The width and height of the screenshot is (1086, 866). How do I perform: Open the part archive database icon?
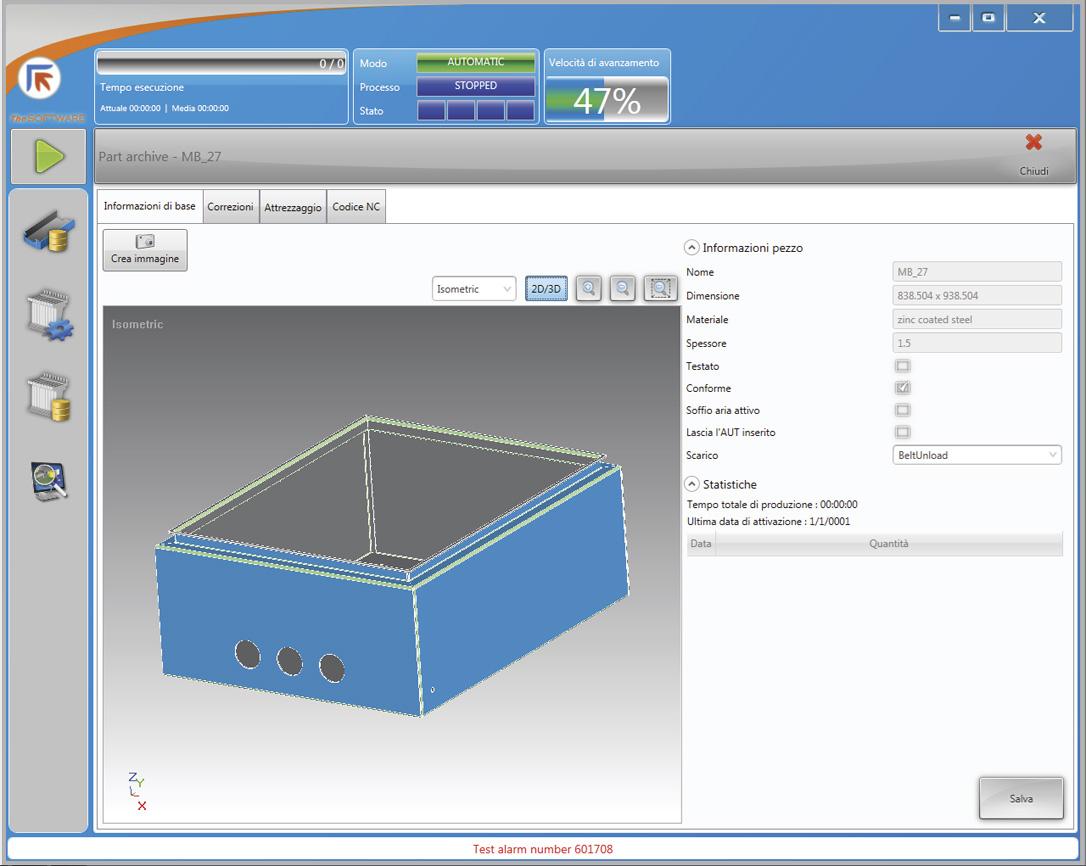coord(49,231)
